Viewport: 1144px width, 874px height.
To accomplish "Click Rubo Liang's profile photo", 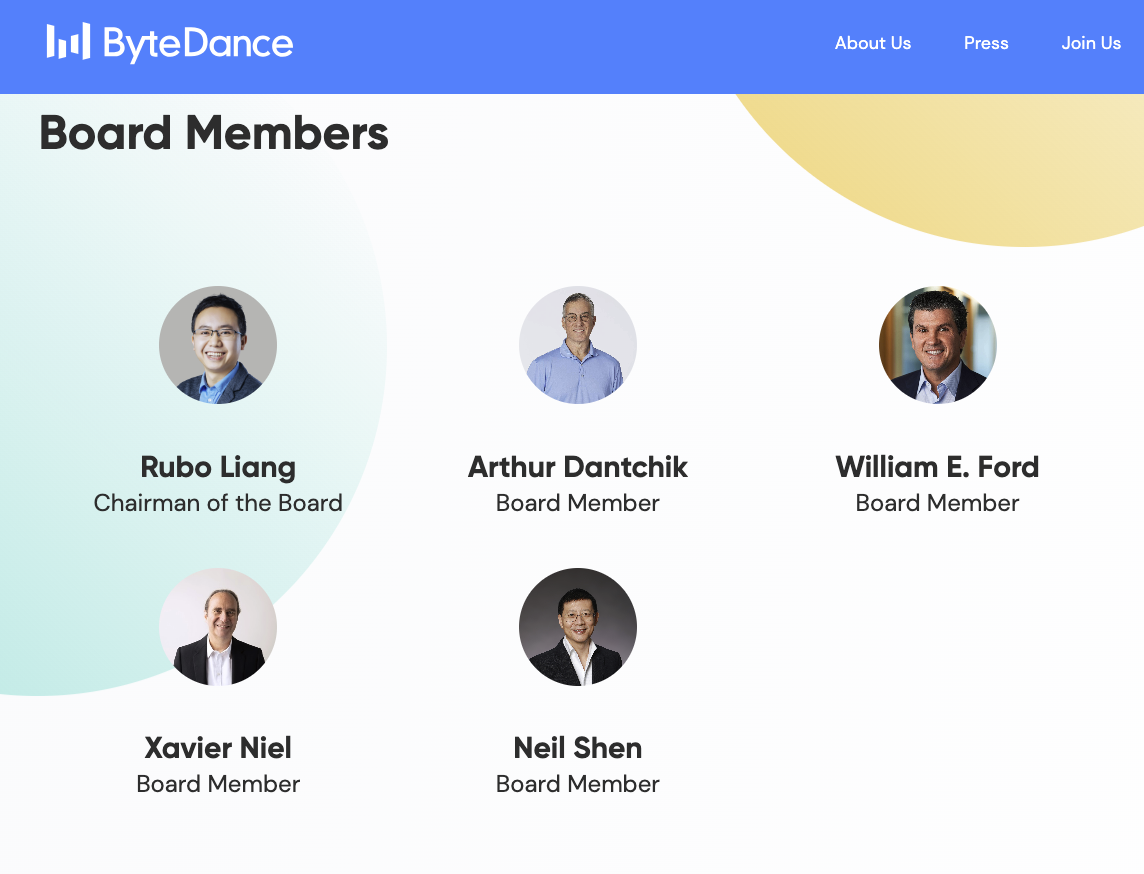I will (x=218, y=345).
